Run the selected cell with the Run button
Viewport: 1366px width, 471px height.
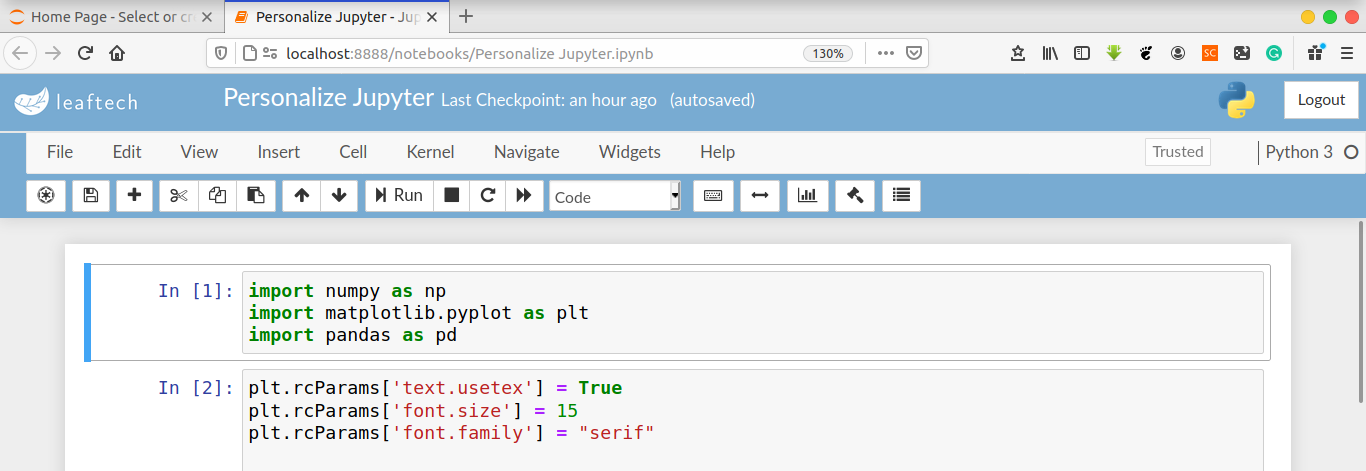pyautogui.click(x=399, y=196)
